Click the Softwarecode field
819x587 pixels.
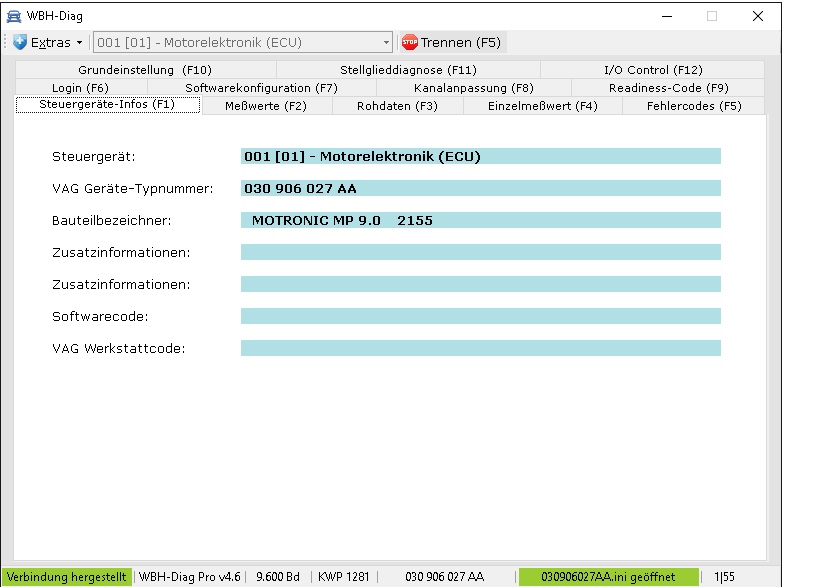tap(480, 316)
